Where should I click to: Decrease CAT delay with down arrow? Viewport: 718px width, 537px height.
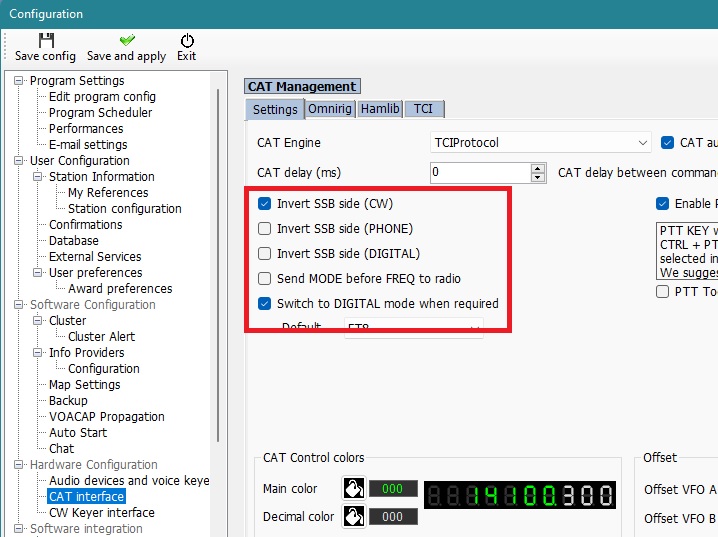click(x=538, y=178)
